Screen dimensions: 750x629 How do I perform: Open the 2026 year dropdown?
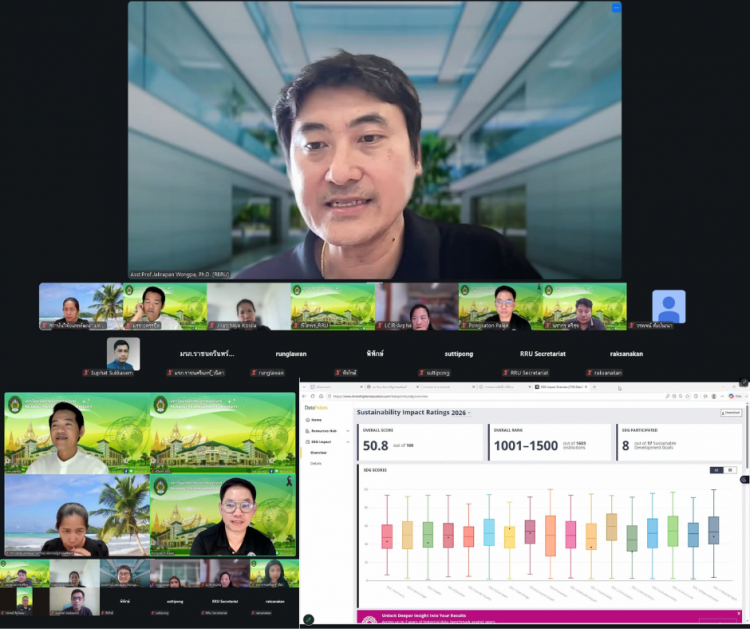click(462, 413)
